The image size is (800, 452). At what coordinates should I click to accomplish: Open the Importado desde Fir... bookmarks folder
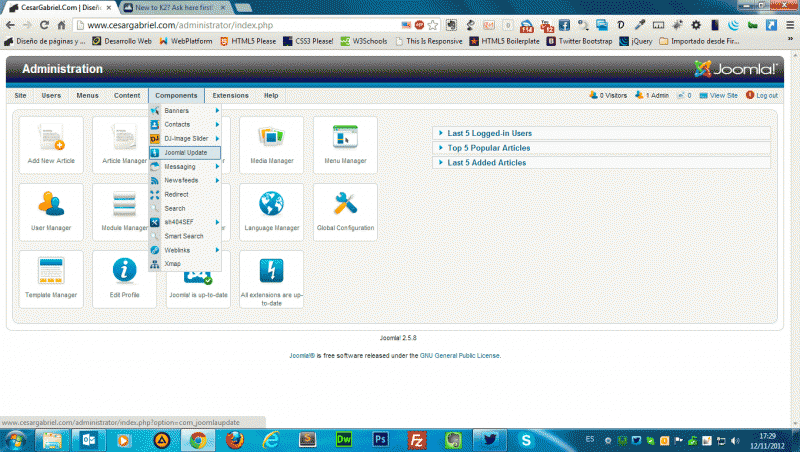pyautogui.click(x=699, y=41)
